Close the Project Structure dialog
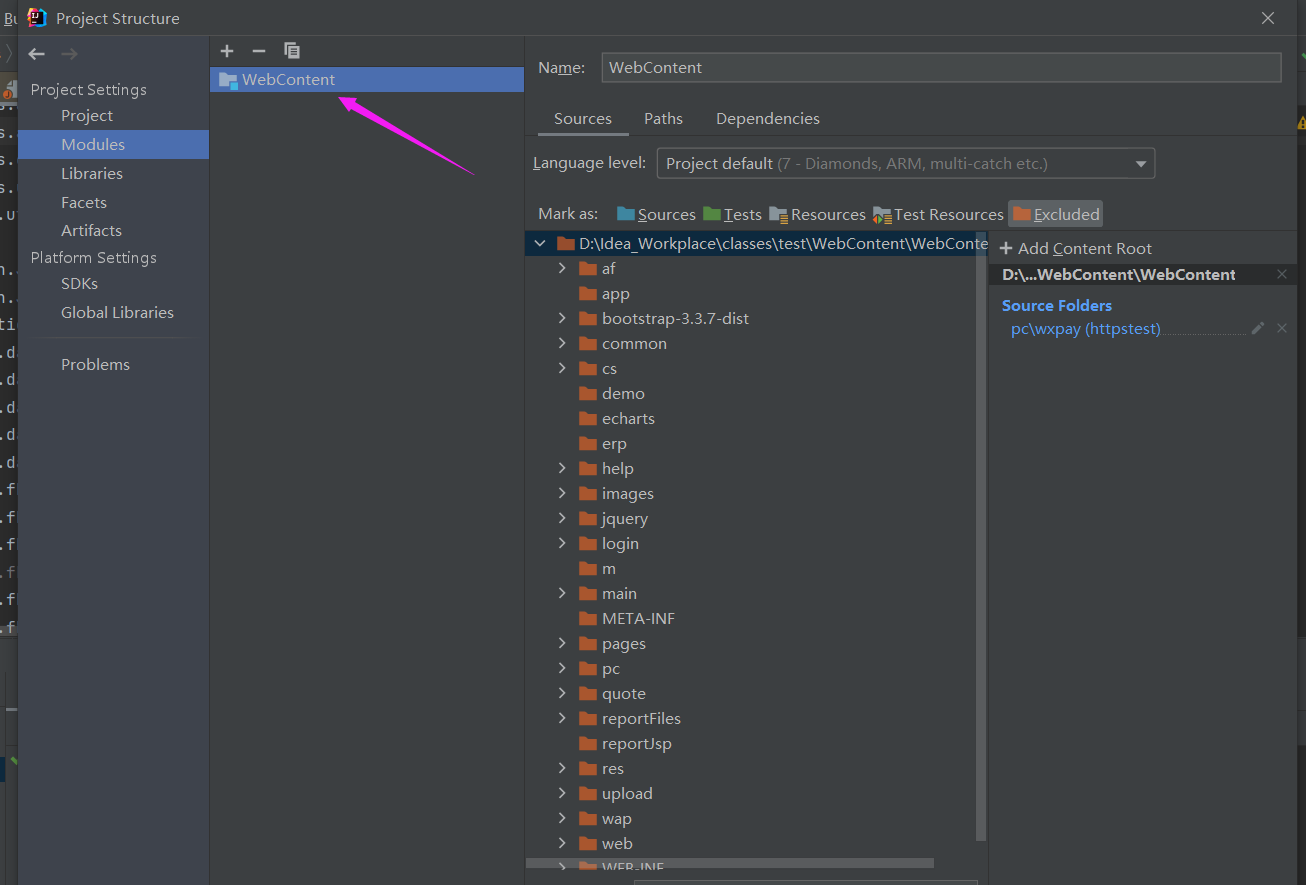The width and height of the screenshot is (1306, 885). 1268,18
